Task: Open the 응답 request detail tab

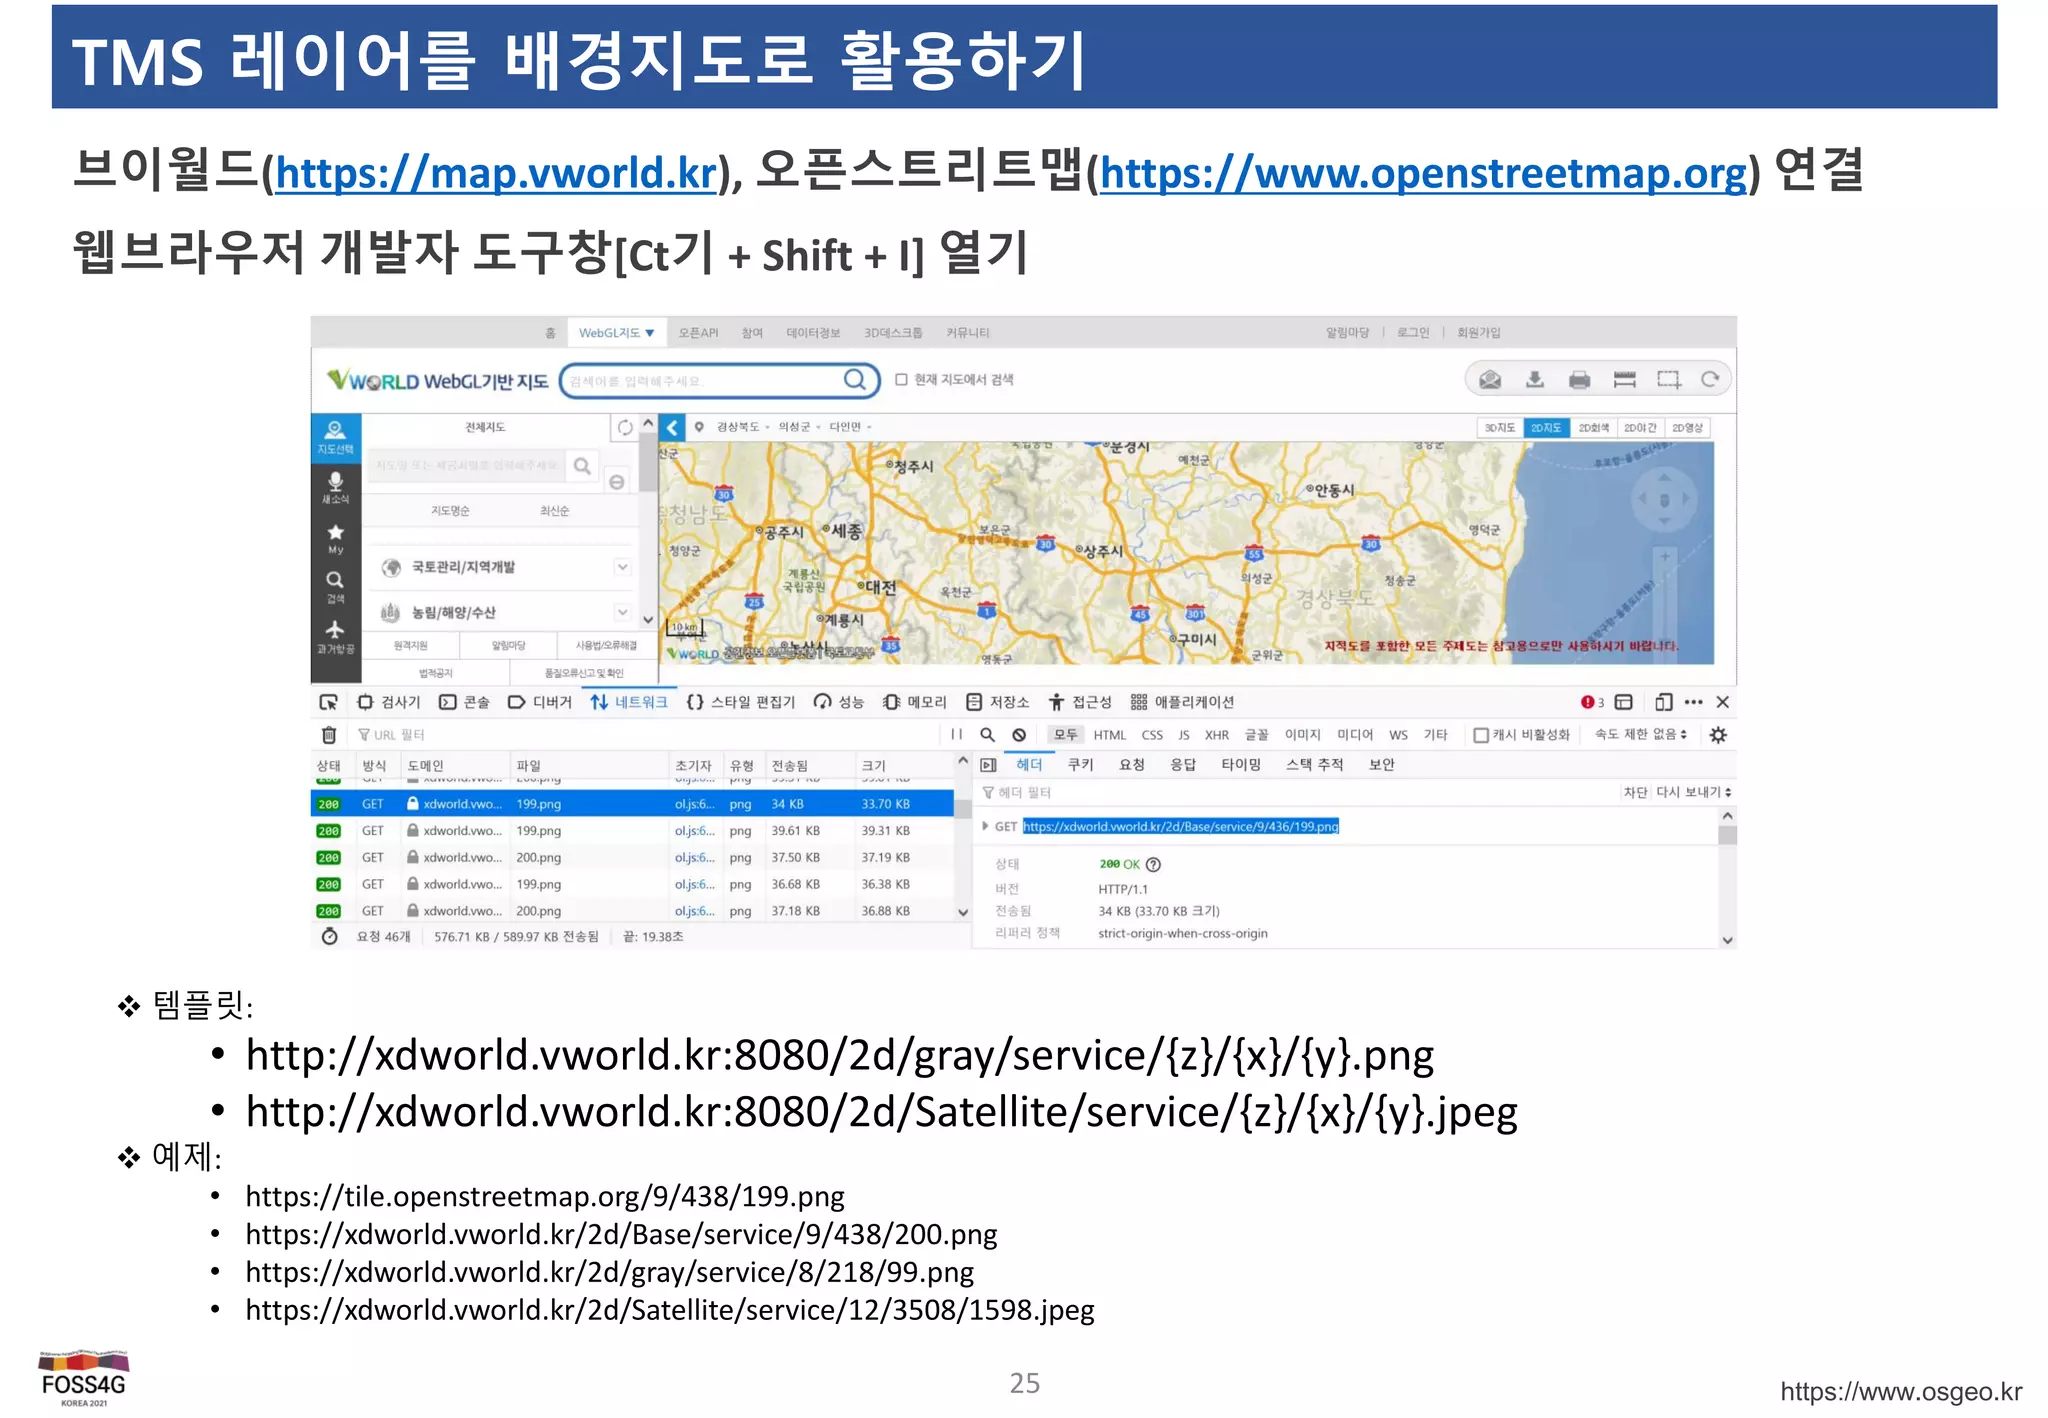Action: 1183,765
